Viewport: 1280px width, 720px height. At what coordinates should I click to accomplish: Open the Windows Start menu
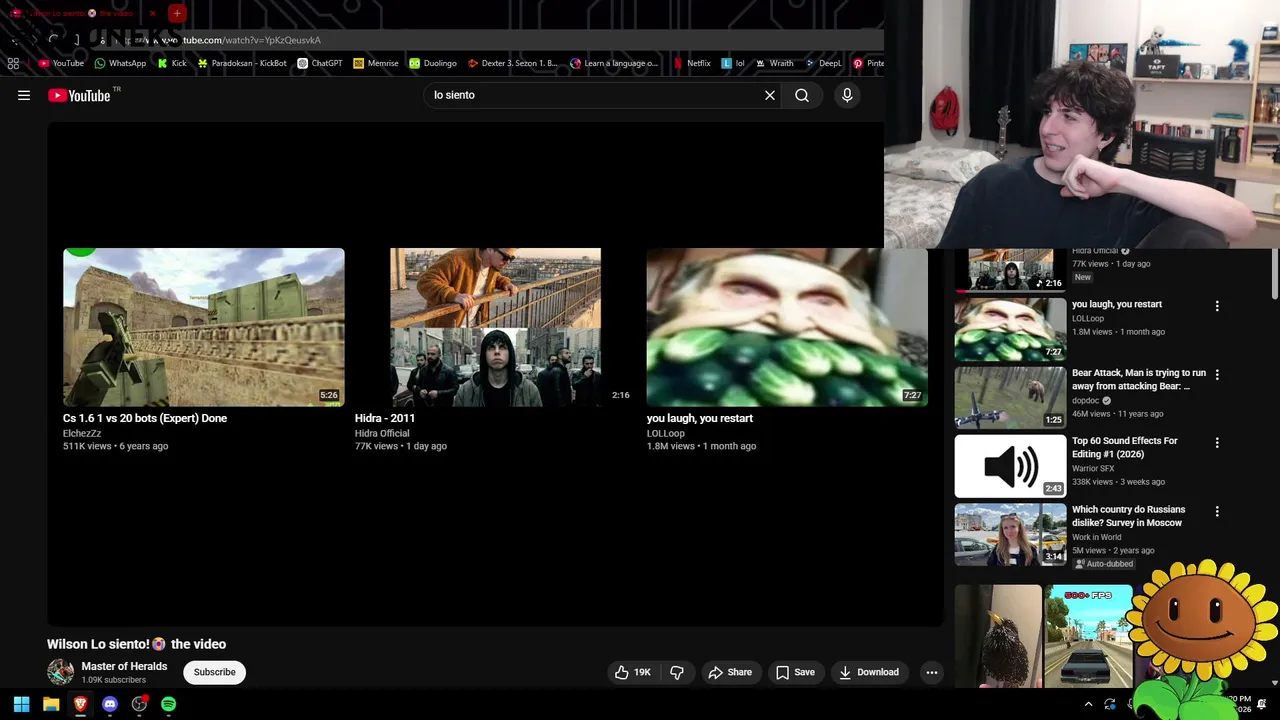(21, 704)
